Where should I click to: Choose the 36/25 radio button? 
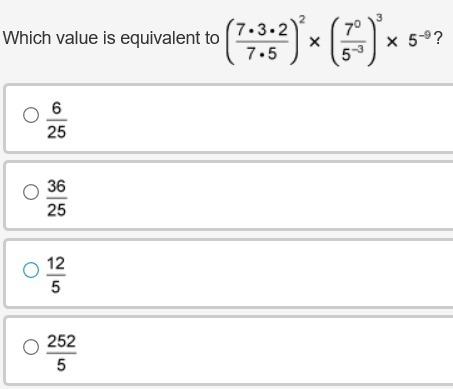pos(31,192)
